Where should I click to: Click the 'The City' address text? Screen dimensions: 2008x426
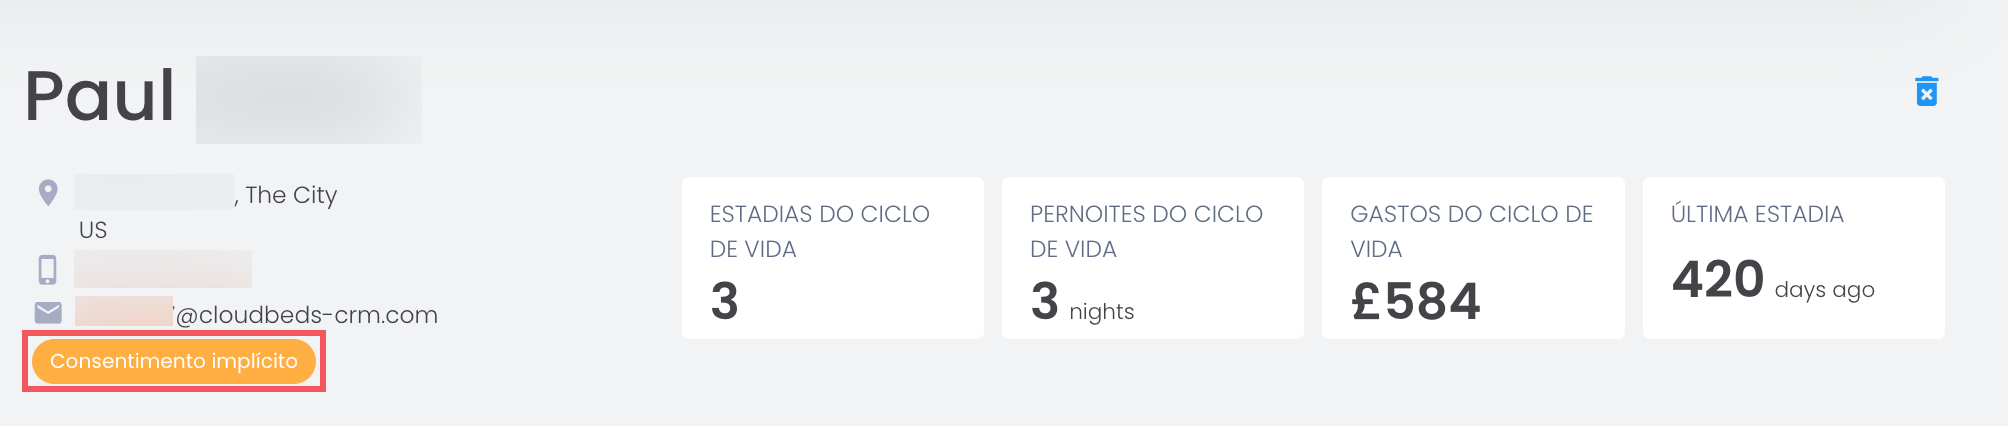[291, 195]
